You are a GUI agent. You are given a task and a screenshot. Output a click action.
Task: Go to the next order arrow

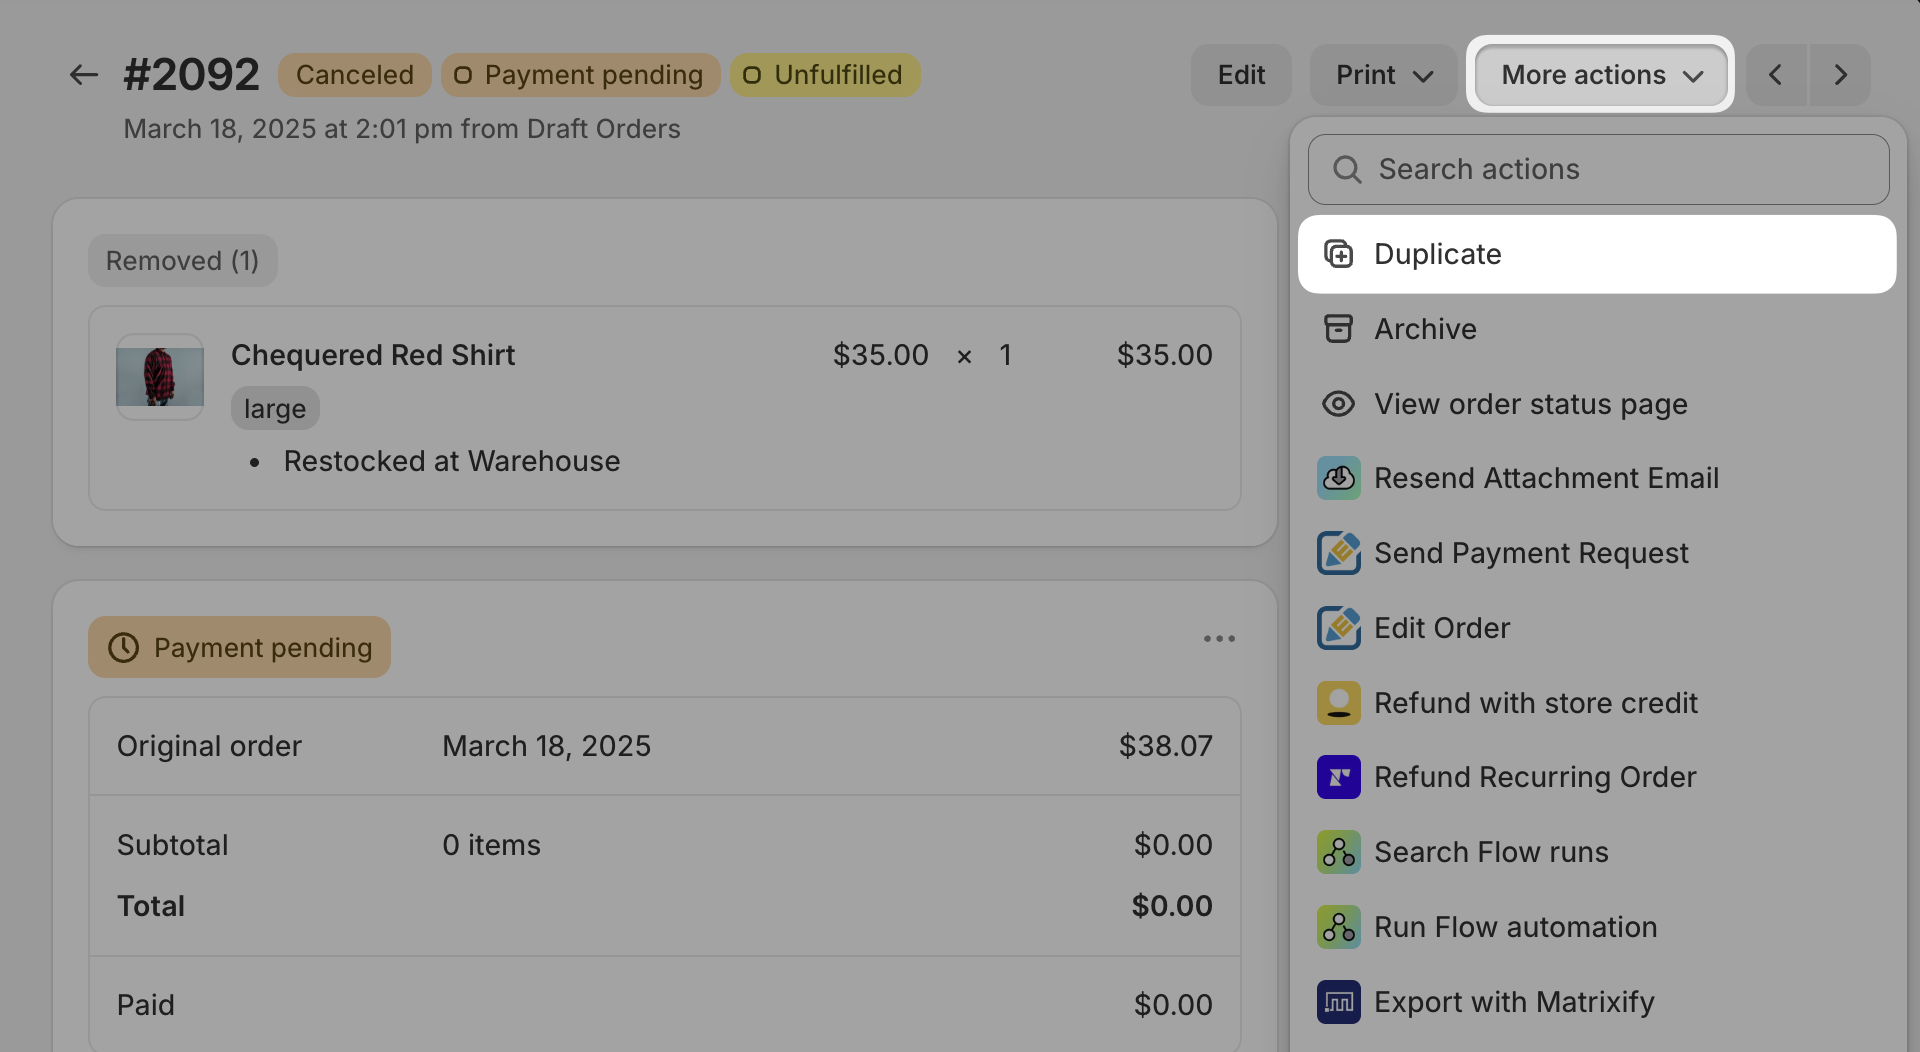1839,75
